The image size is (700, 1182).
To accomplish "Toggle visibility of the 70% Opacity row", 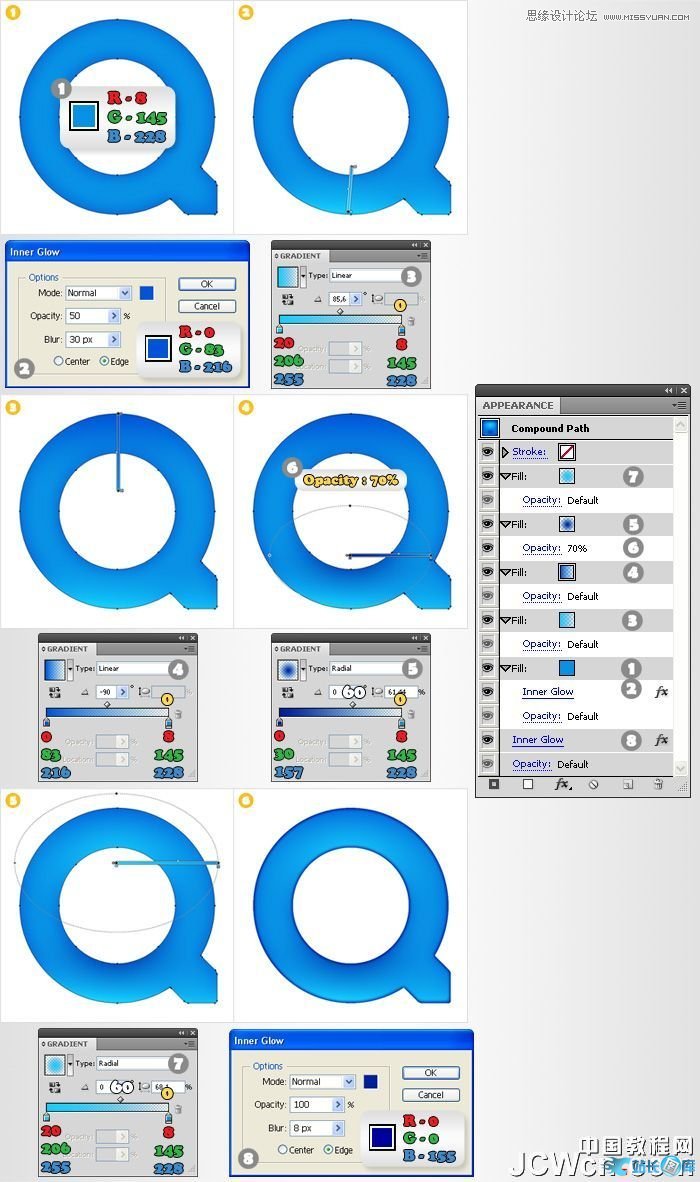I will (488, 548).
